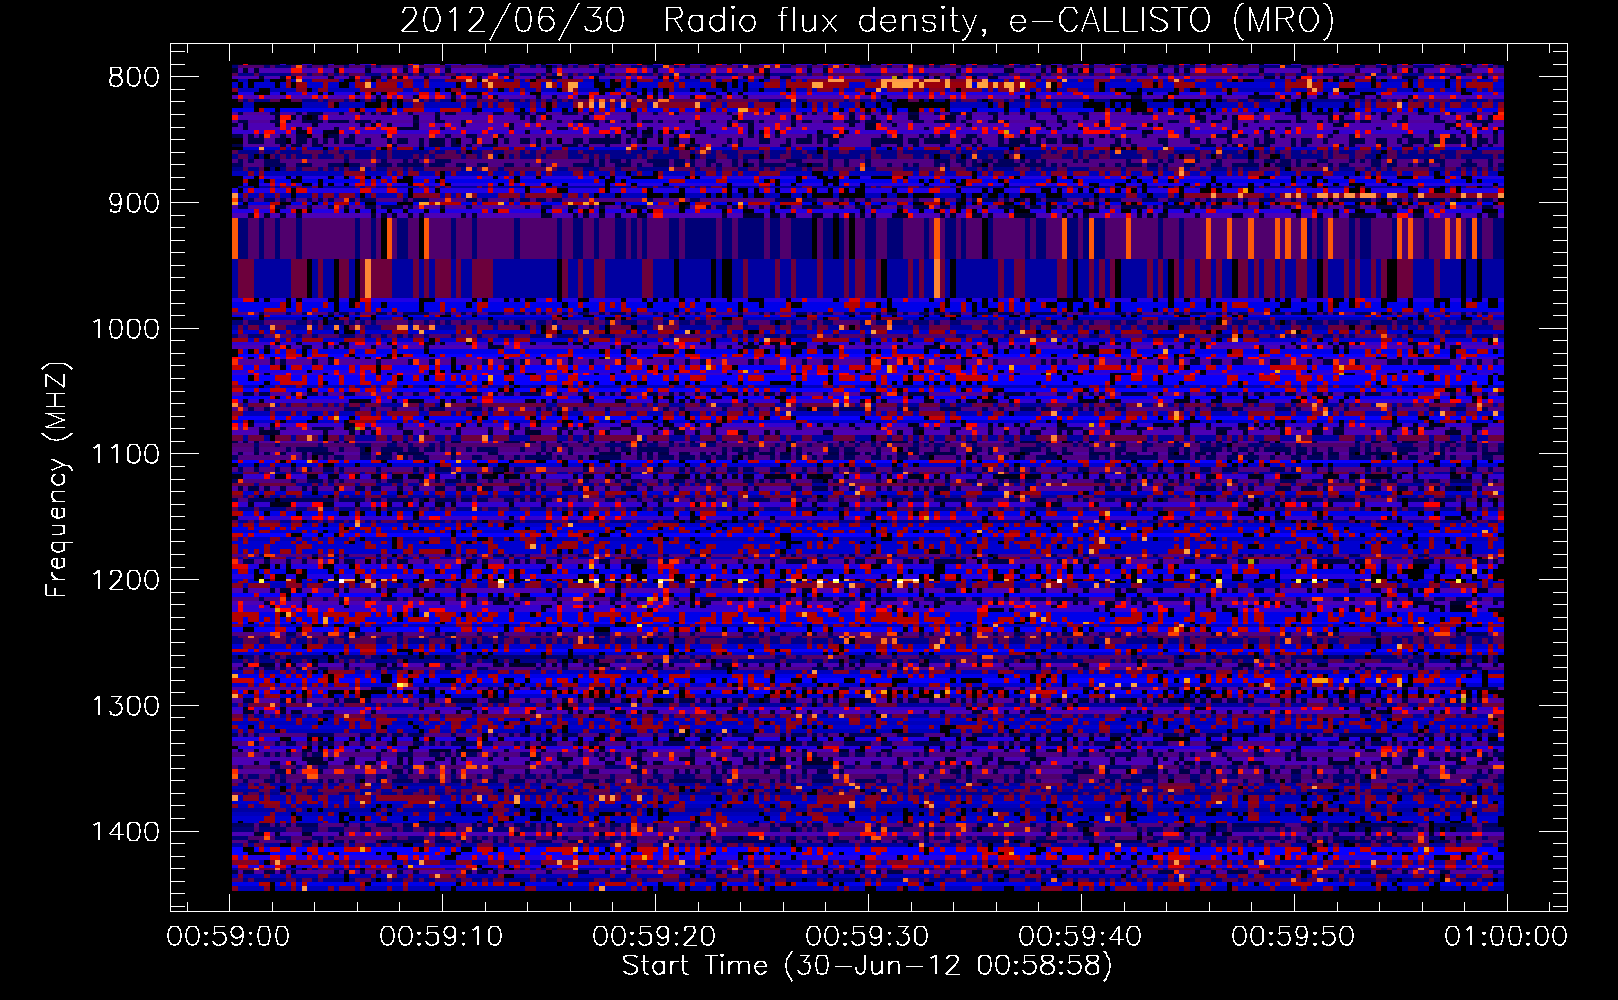Viewport: 1618px width, 1000px height.
Task: Click the '00:59:00' time label
Action: (229, 937)
